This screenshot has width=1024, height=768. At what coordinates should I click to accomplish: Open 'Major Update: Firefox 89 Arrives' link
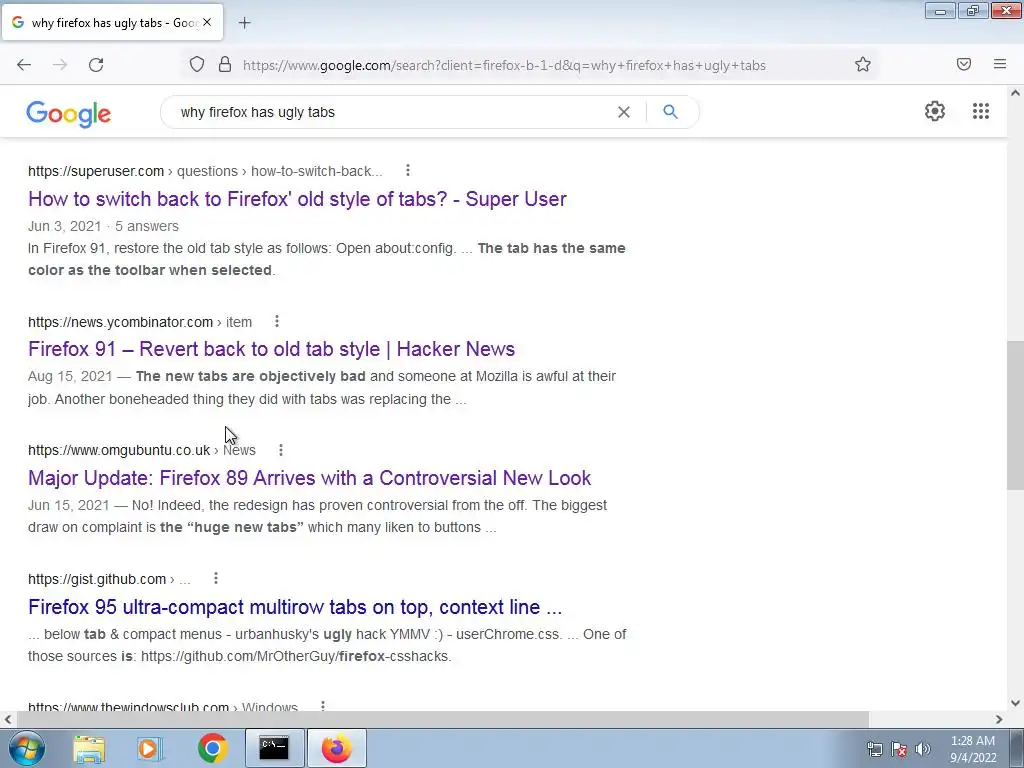point(310,477)
